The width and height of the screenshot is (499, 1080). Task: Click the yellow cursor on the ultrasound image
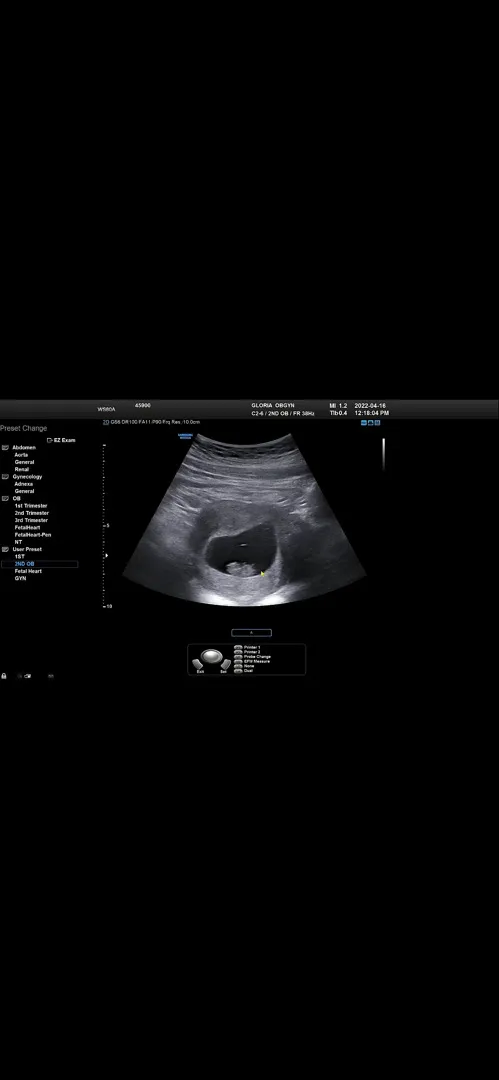click(263, 573)
